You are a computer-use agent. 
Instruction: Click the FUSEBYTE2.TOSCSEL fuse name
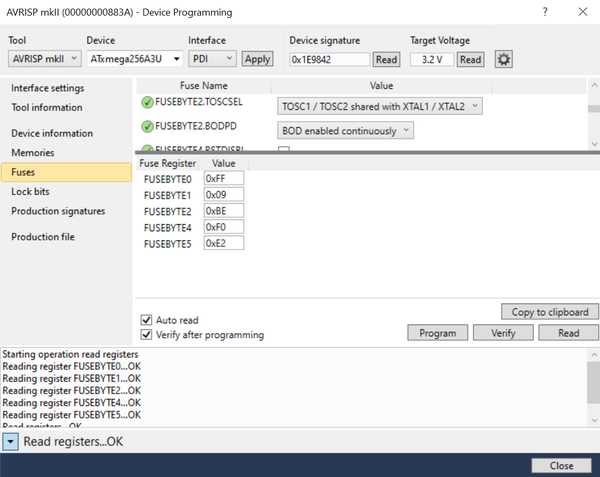pyautogui.click(x=199, y=102)
